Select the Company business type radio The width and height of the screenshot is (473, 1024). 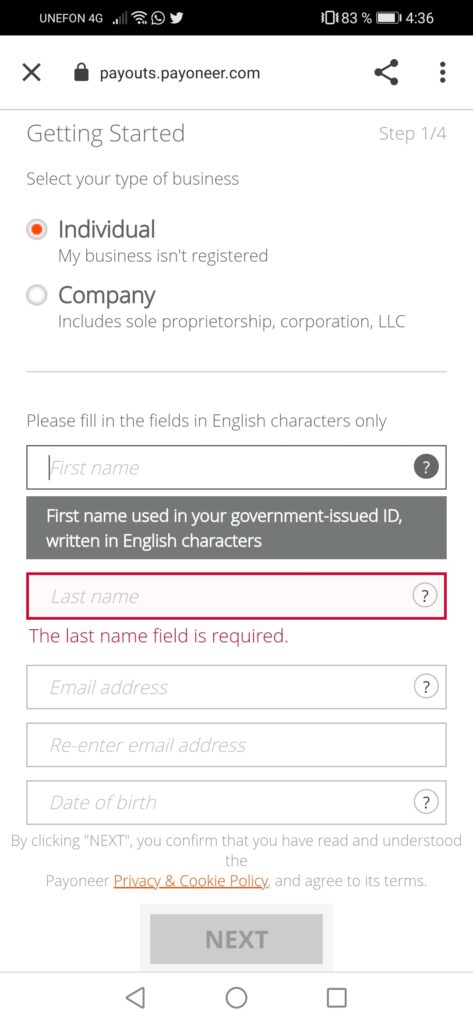coord(37,295)
